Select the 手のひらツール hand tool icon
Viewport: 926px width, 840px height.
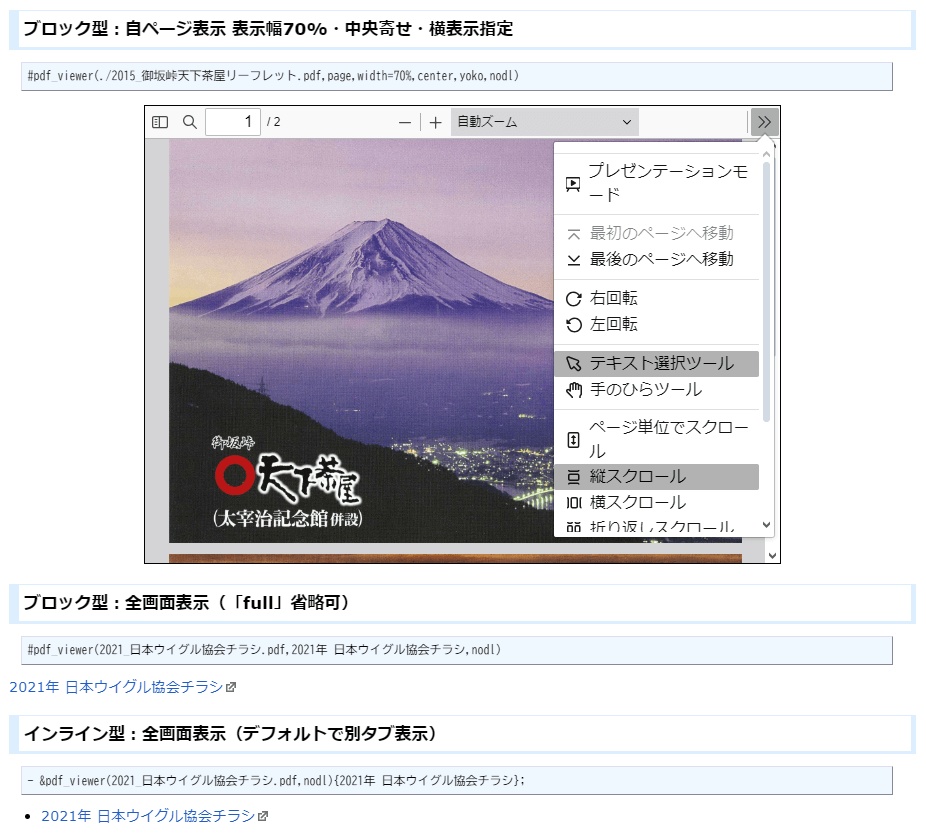pos(574,391)
